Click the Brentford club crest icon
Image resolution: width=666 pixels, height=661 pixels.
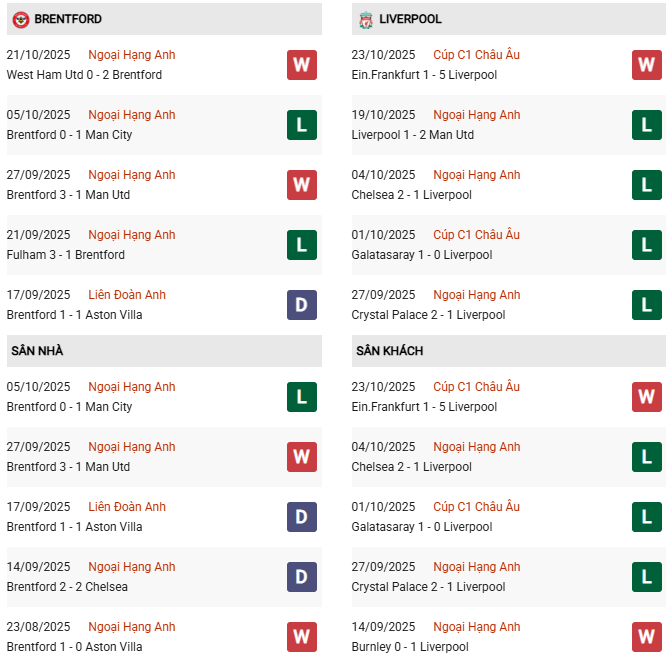[20, 19]
